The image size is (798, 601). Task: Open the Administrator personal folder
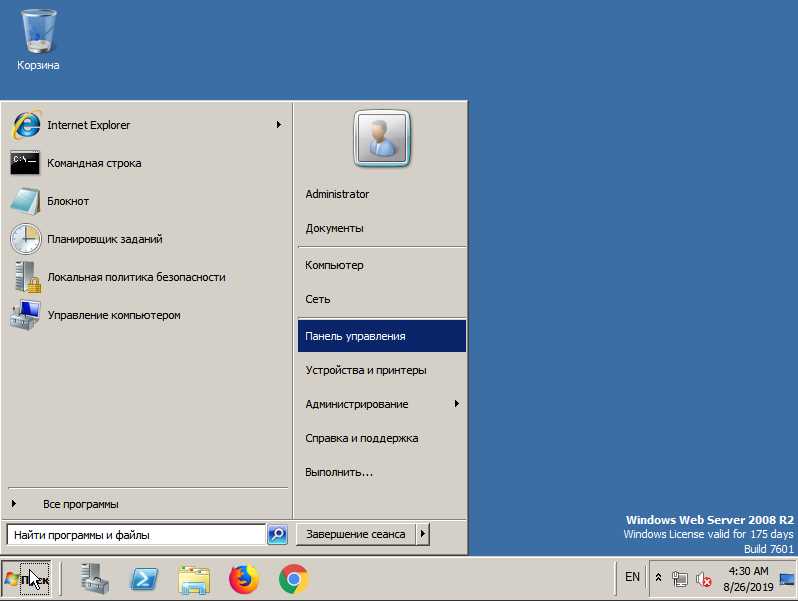coord(382,194)
